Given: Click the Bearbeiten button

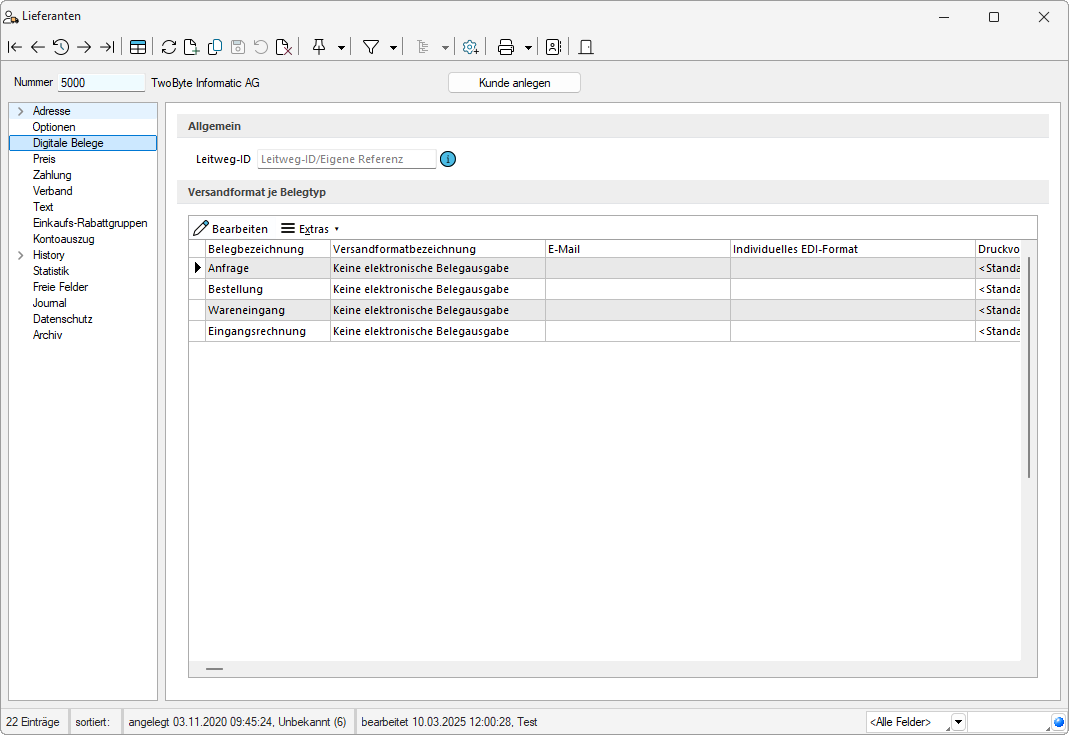Looking at the screenshot, I should pos(231,229).
